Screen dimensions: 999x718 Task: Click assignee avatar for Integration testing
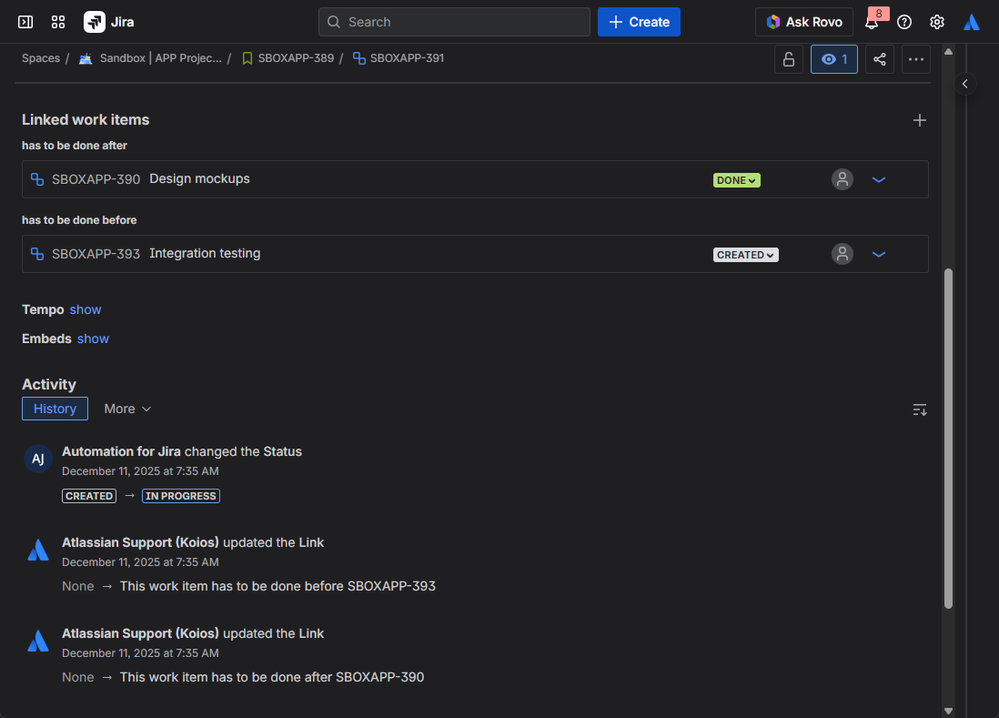(842, 254)
